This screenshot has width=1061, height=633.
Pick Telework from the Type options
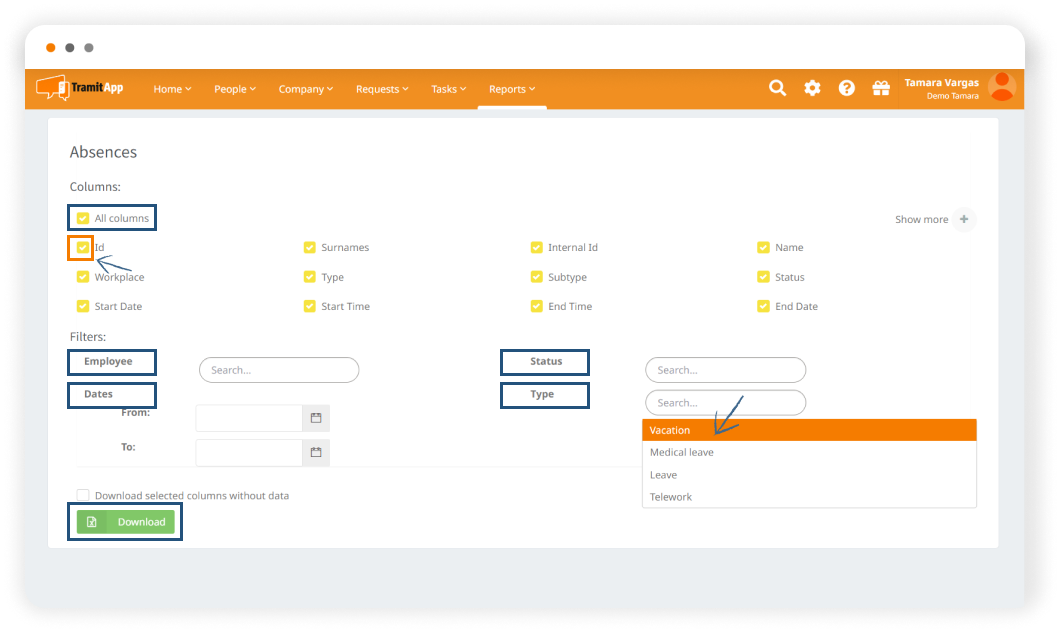[x=671, y=497]
